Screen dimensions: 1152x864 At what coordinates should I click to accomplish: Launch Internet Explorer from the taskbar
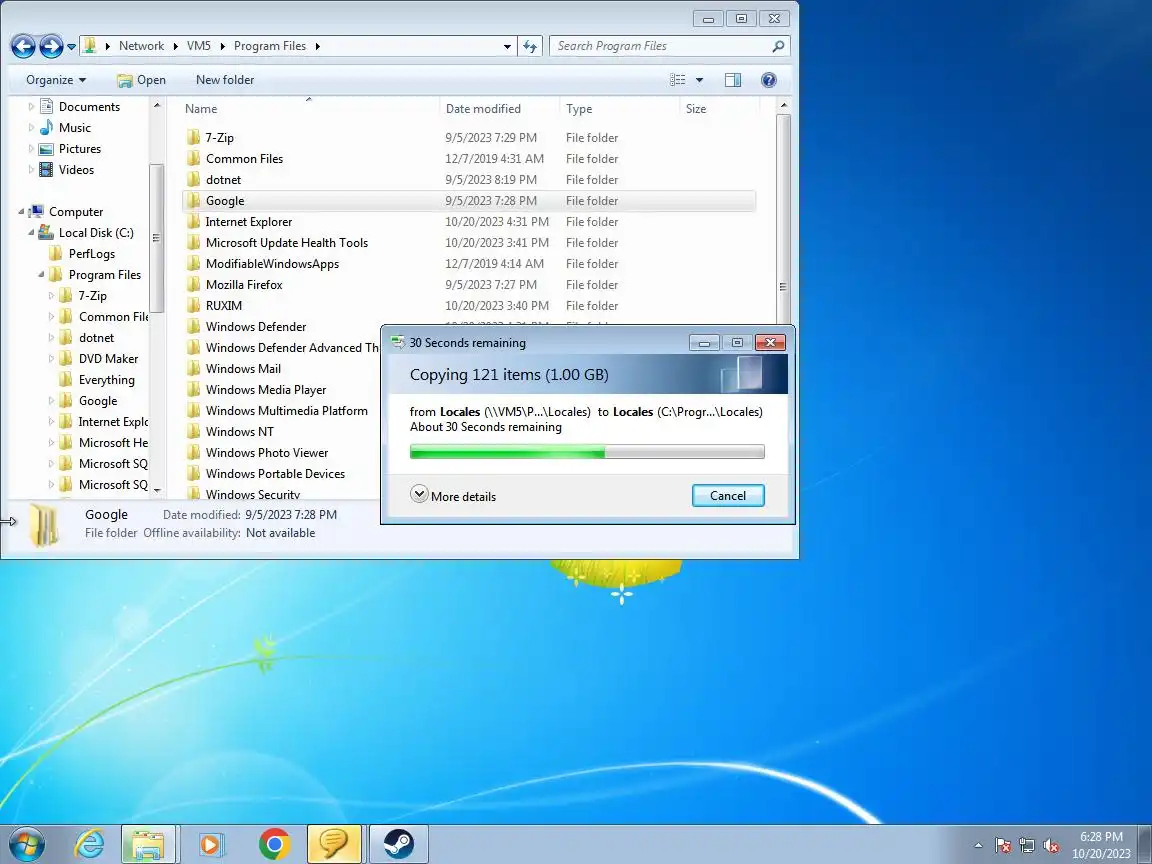coord(90,844)
